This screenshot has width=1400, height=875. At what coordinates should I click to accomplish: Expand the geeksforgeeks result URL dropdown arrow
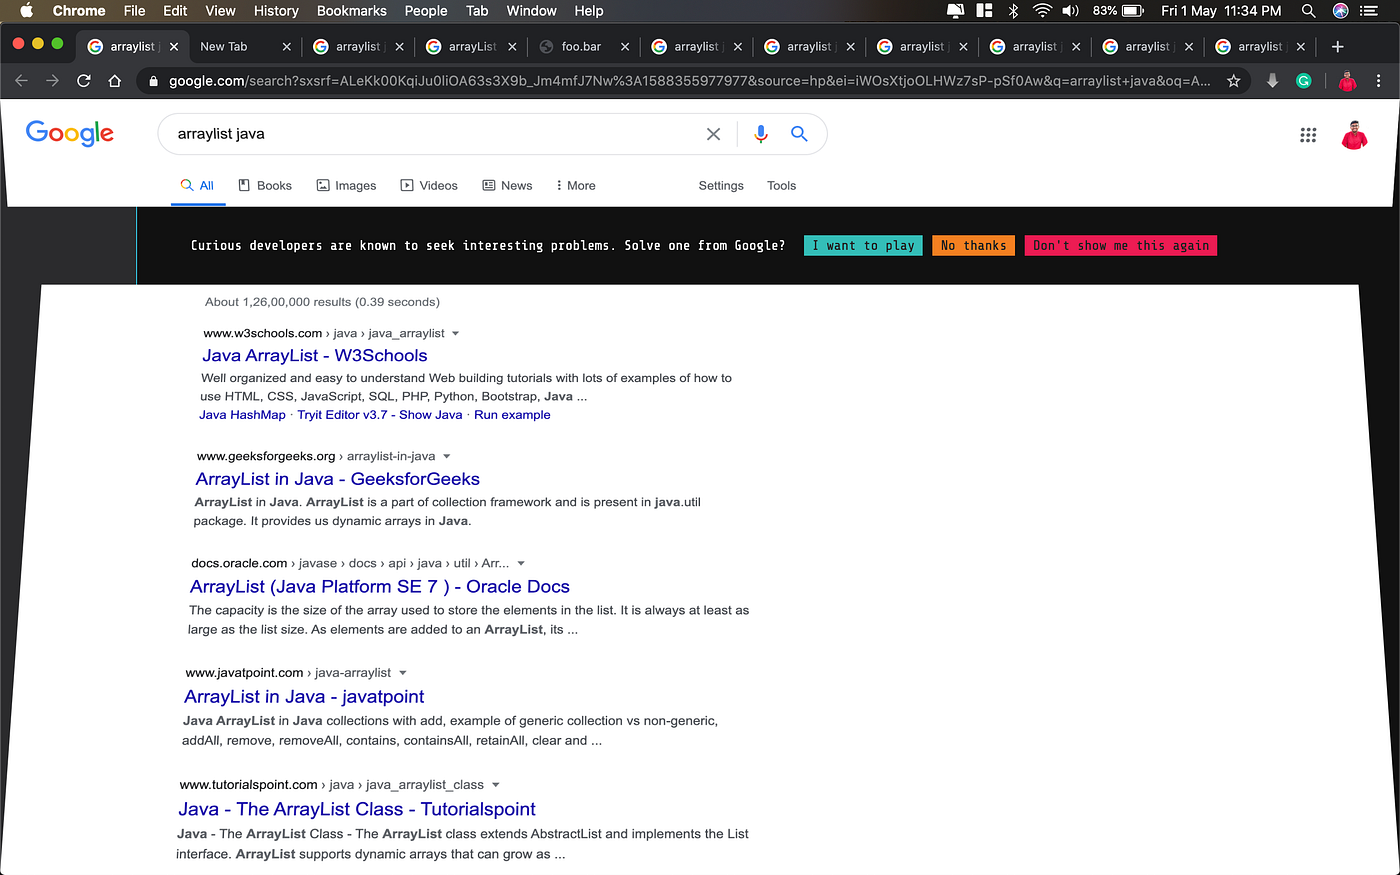pos(447,456)
